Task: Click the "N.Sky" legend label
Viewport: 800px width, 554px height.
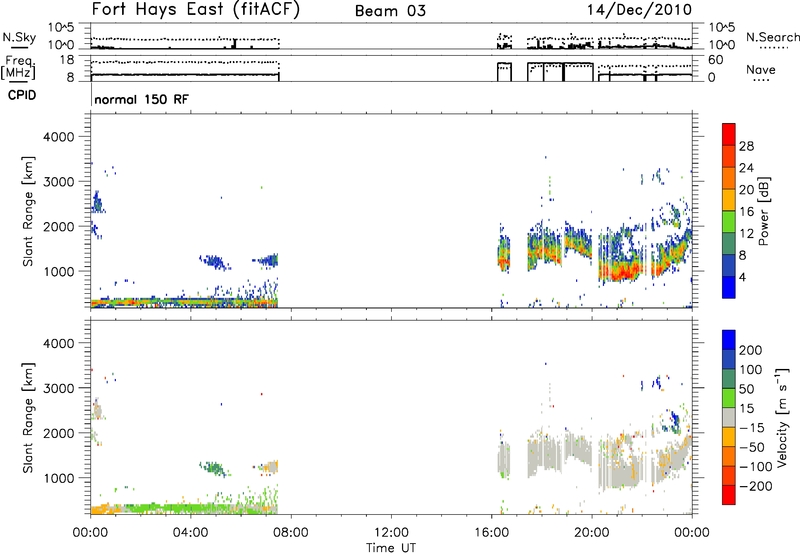Action: [x=19, y=37]
